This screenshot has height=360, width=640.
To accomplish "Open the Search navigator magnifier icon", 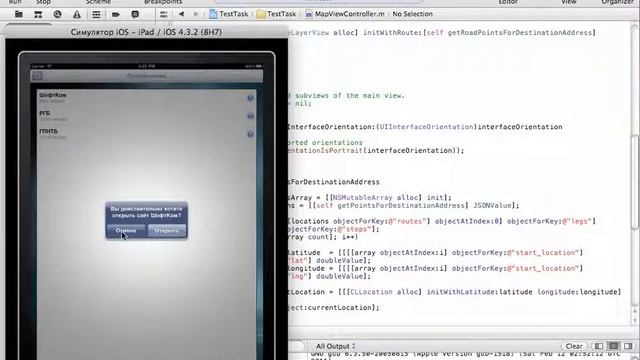I will click(x=57, y=14).
